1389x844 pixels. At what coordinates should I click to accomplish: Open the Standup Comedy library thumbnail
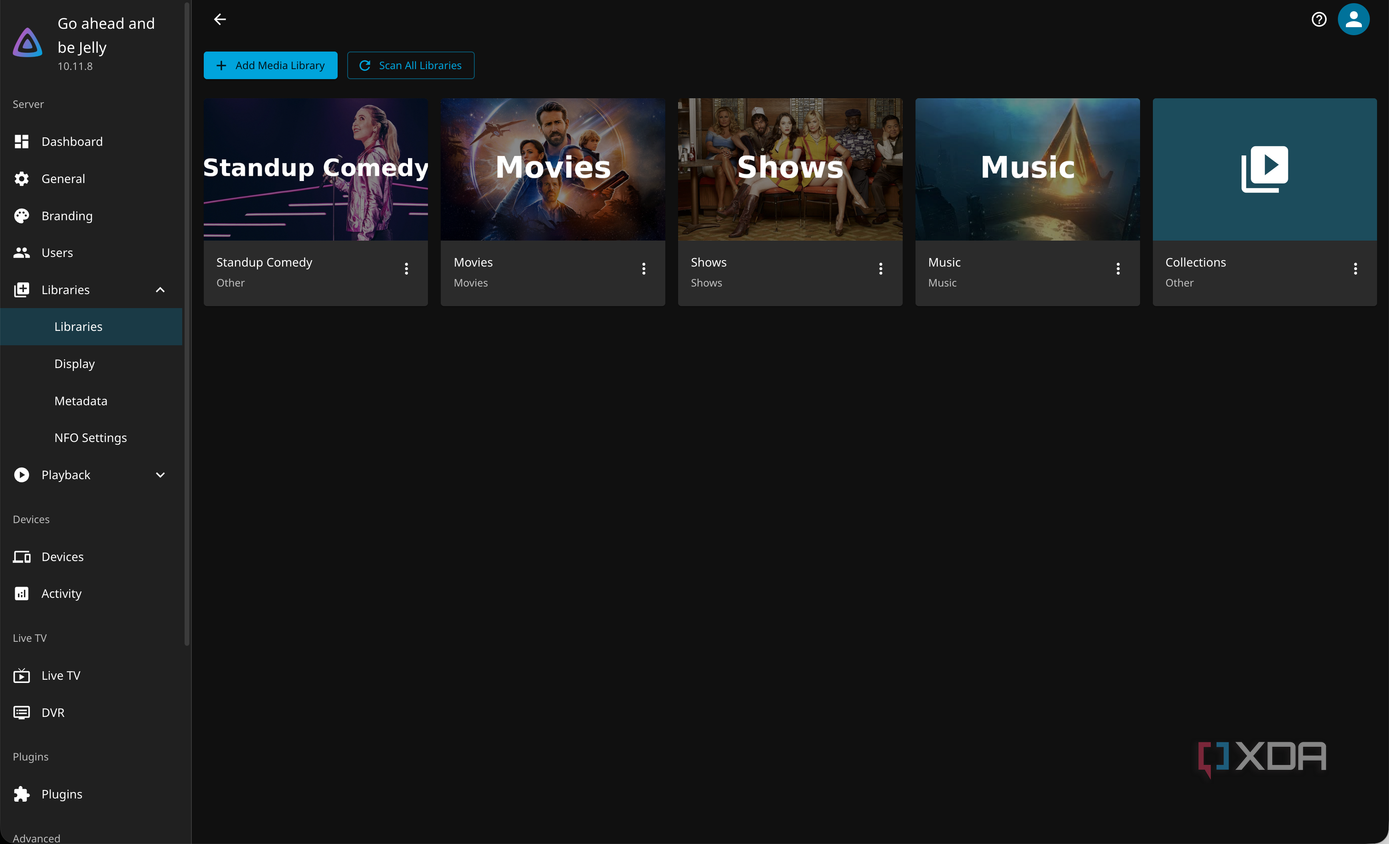(316, 169)
